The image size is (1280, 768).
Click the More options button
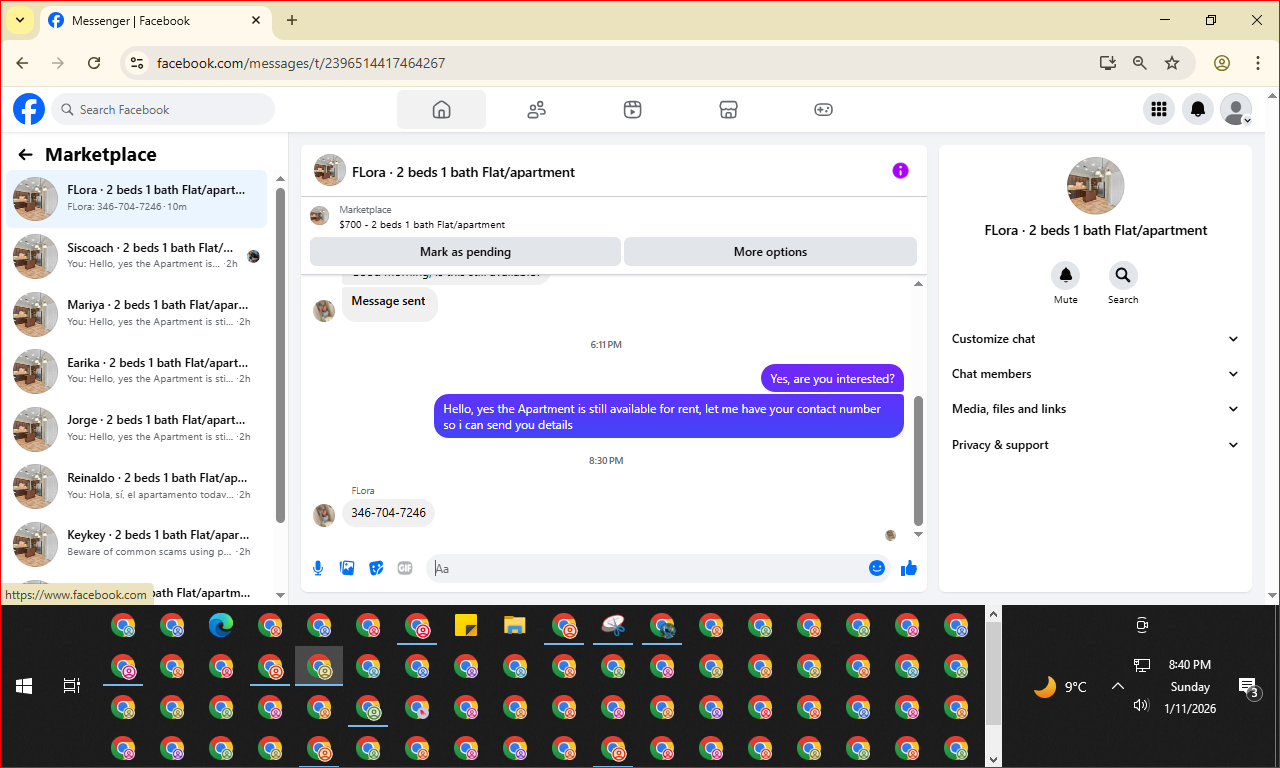pyautogui.click(x=770, y=252)
